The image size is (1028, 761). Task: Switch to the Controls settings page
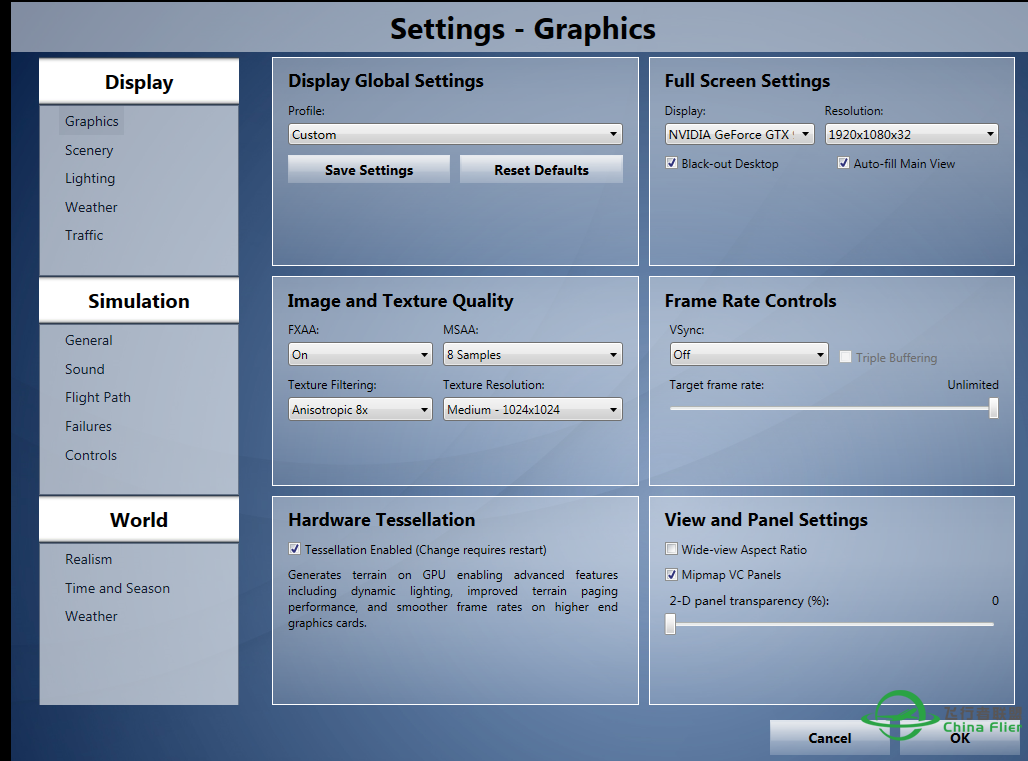(91, 455)
